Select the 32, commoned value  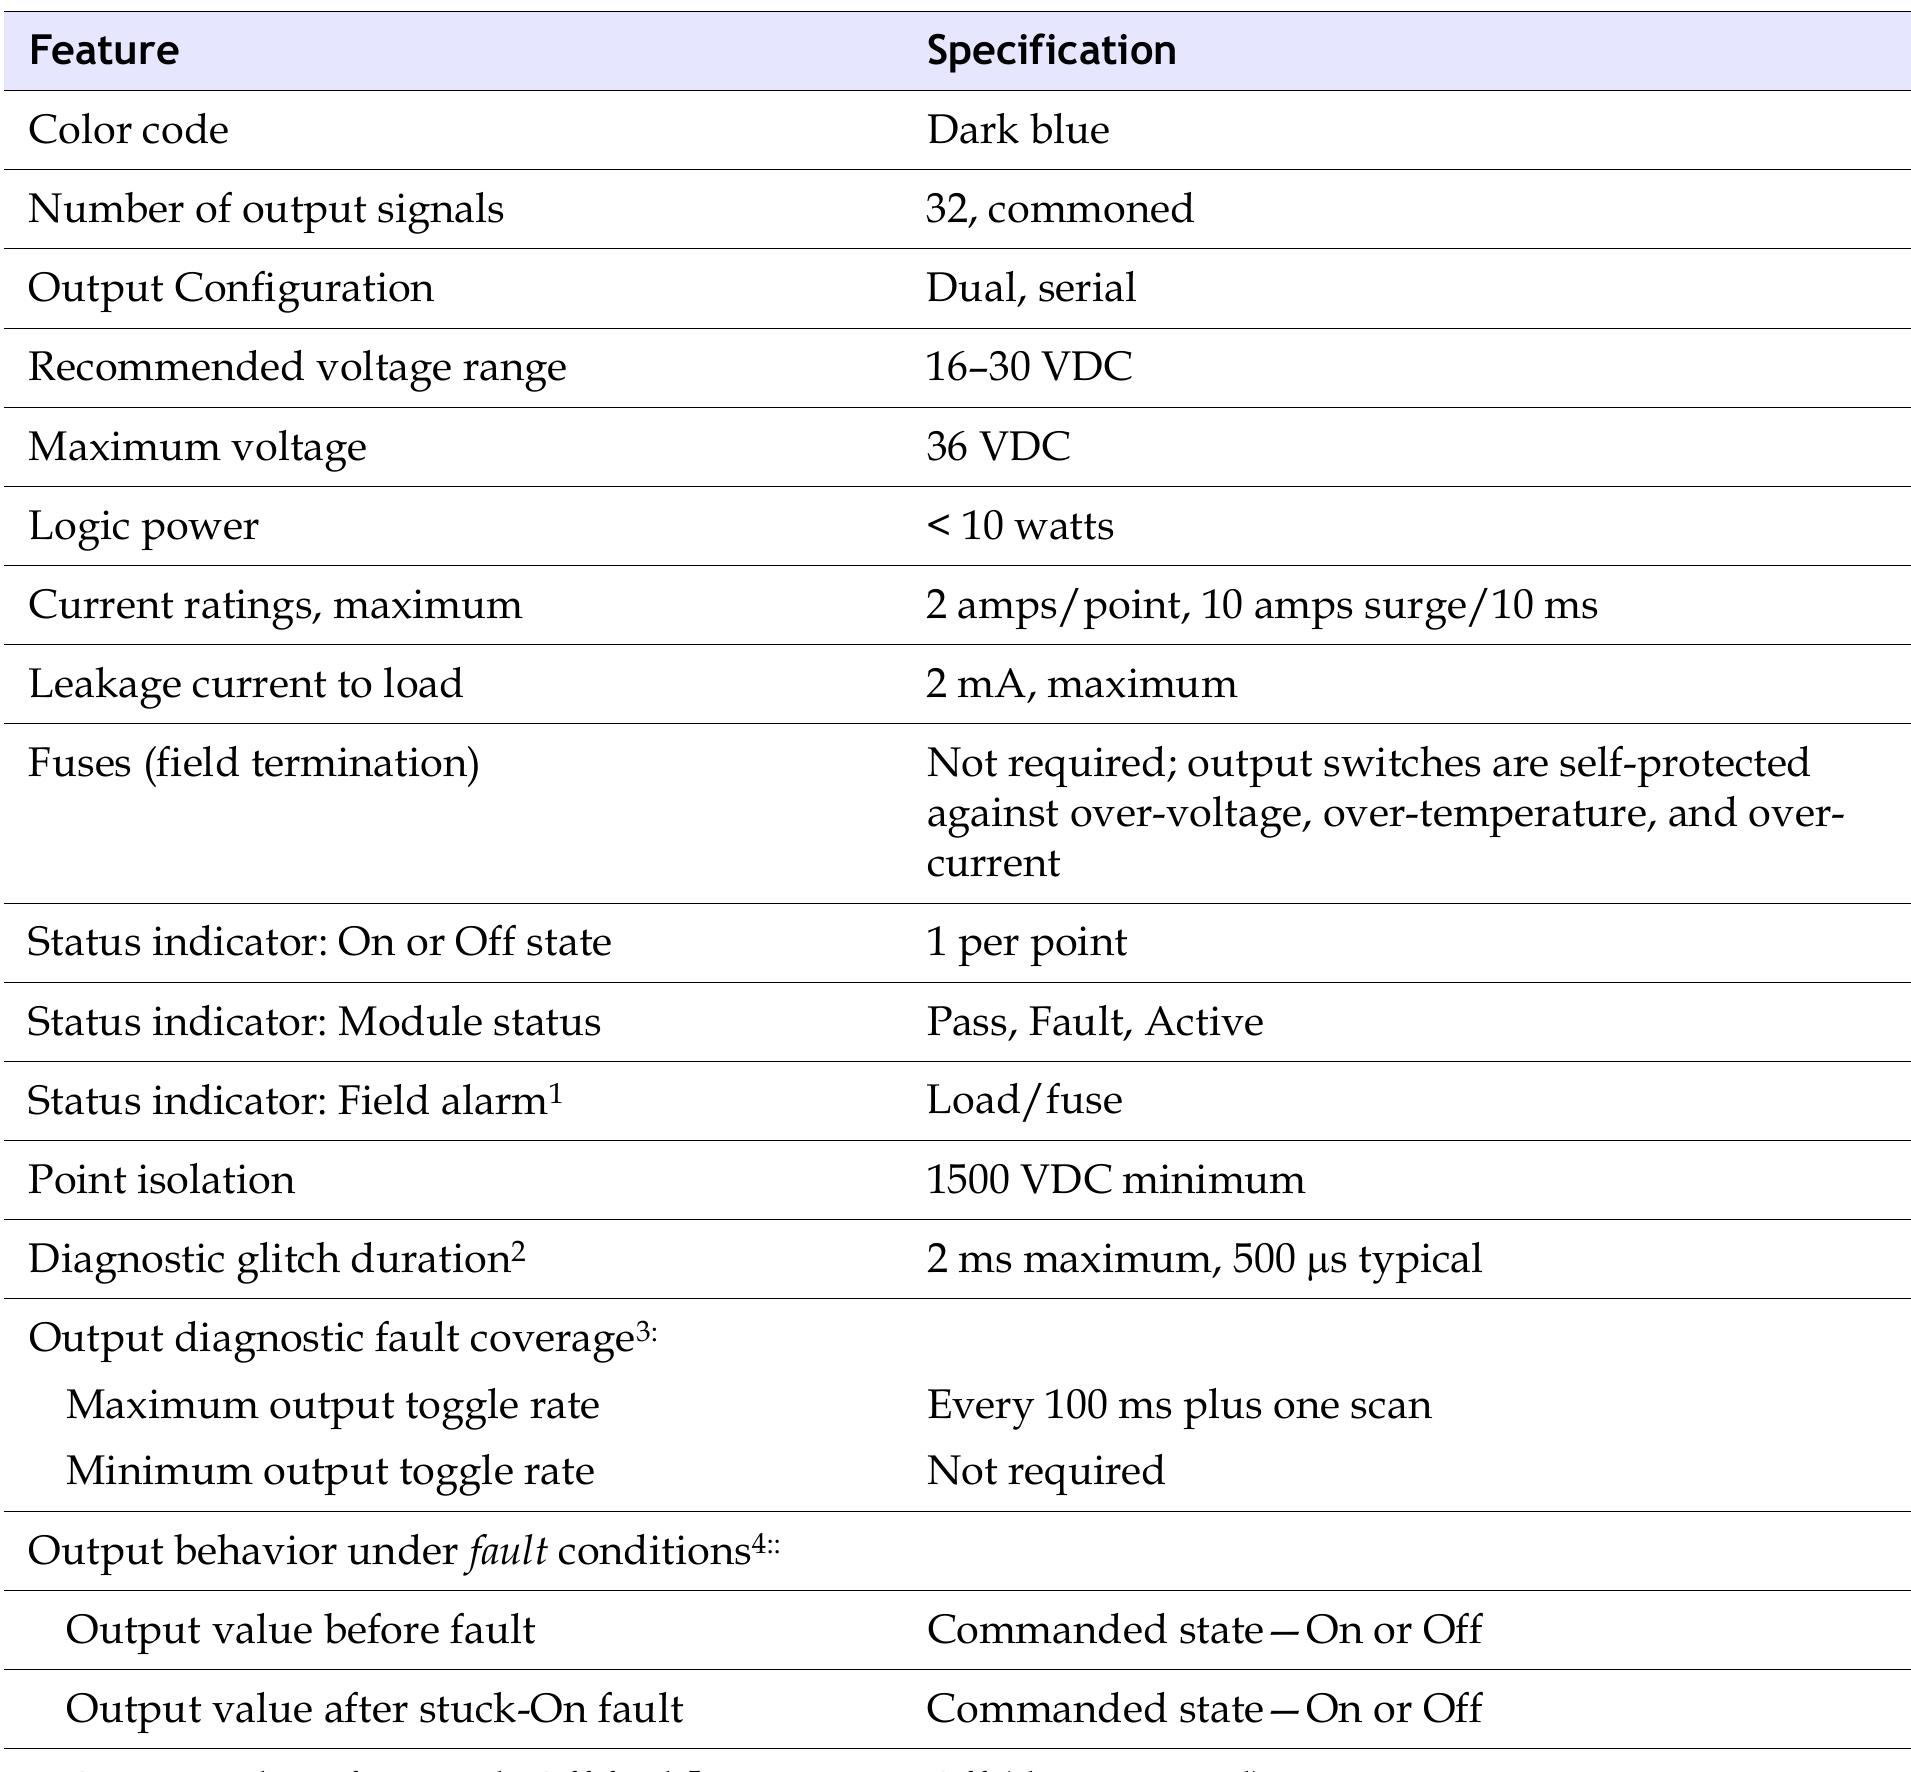(1059, 209)
